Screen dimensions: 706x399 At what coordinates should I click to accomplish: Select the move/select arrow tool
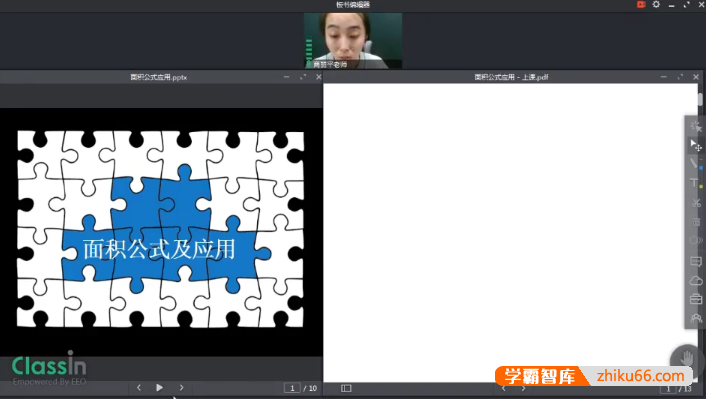[696, 145]
